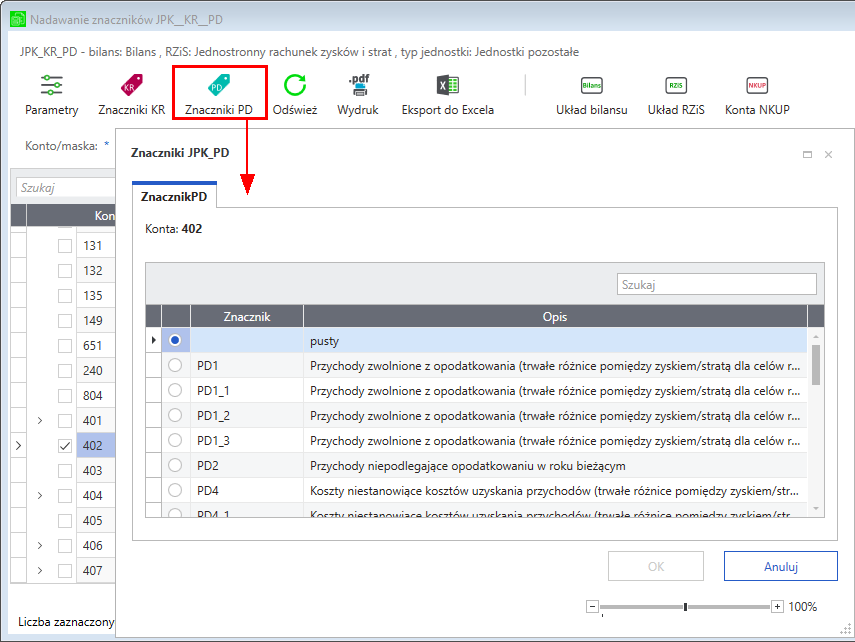855x642 pixels.
Task: Open the Wydruk pdf print icon
Action: [358, 85]
